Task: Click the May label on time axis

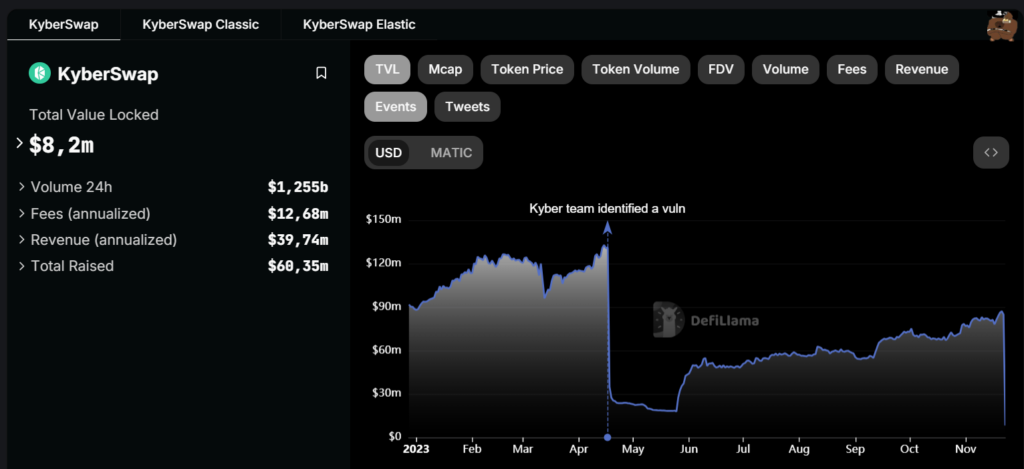Action: click(x=633, y=449)
